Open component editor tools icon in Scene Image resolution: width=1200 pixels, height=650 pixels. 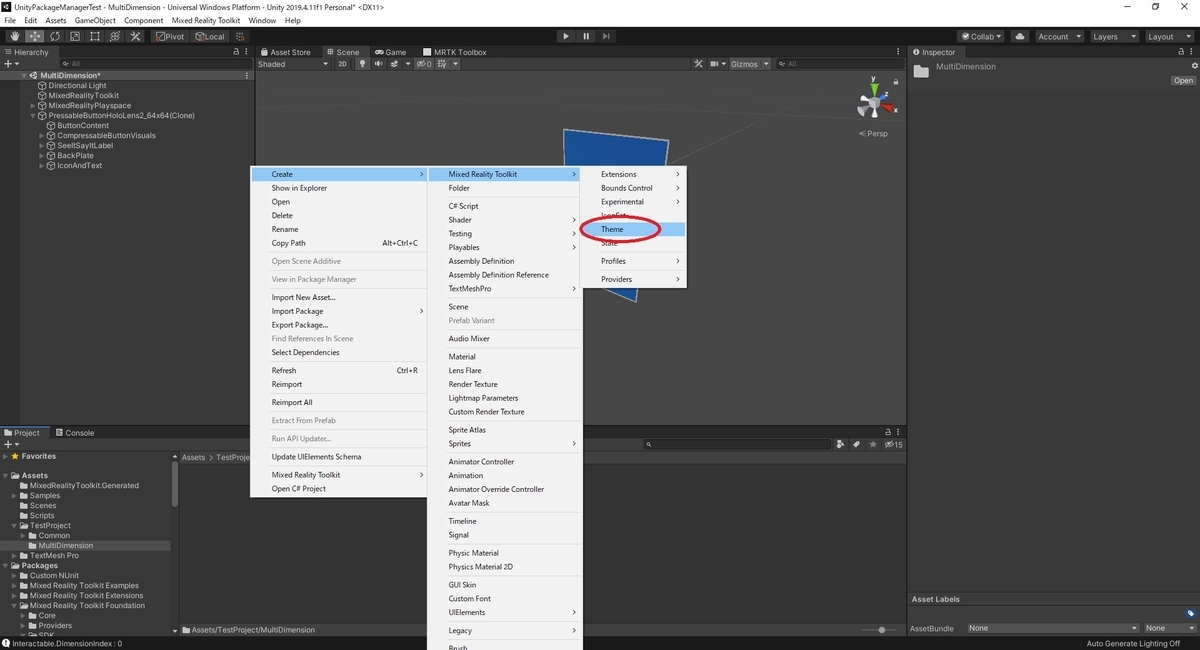click(x=700, y=64)
